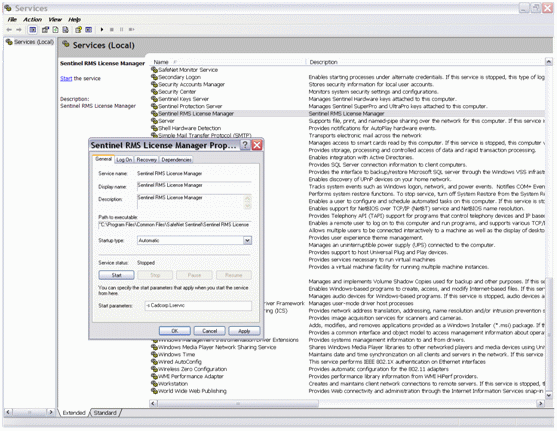
Task: Open the Properties toolbar icon
Action: pos(45,29)
